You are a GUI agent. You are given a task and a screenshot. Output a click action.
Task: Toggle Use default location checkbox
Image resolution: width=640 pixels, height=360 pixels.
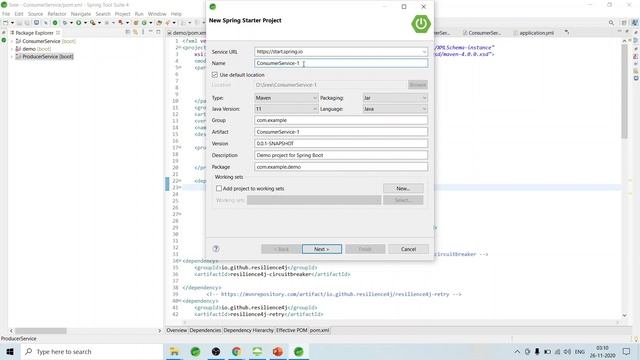pos(215,75)
